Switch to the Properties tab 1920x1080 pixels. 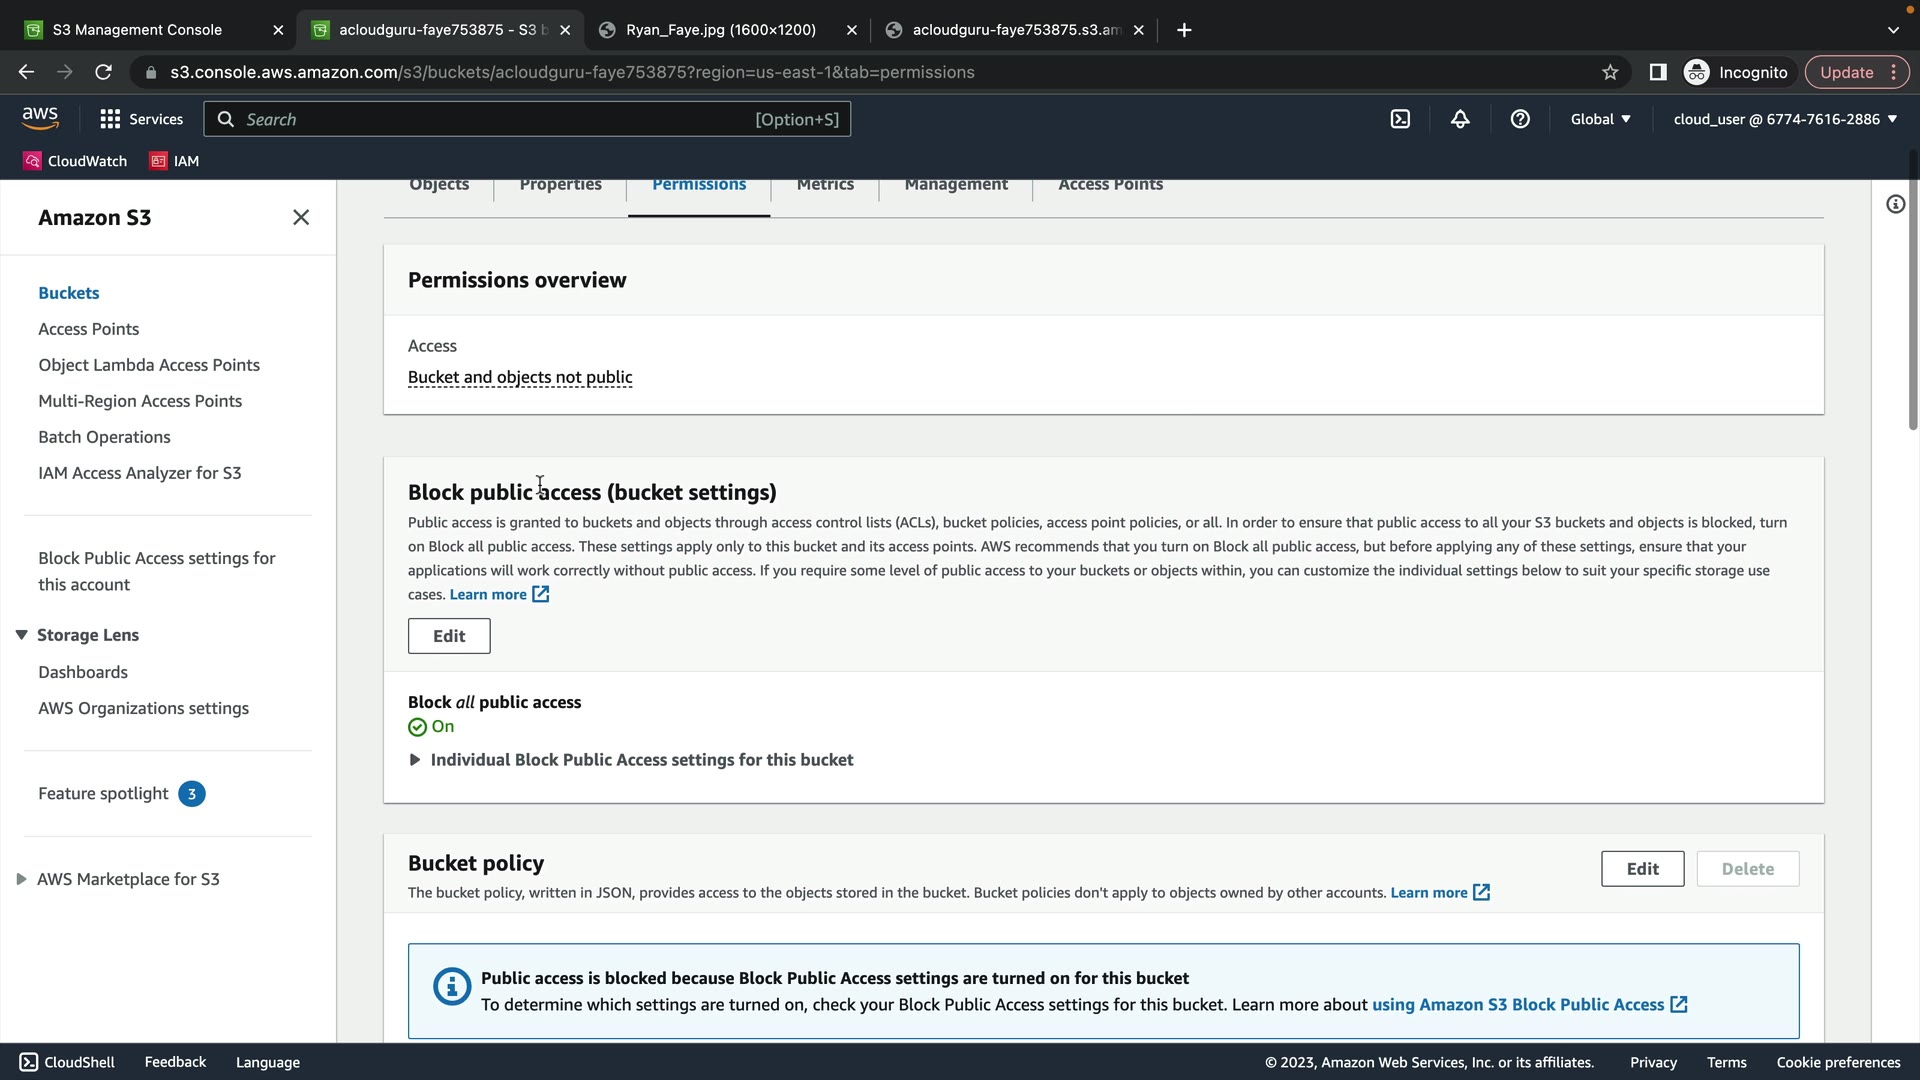[x=560, y=186]
